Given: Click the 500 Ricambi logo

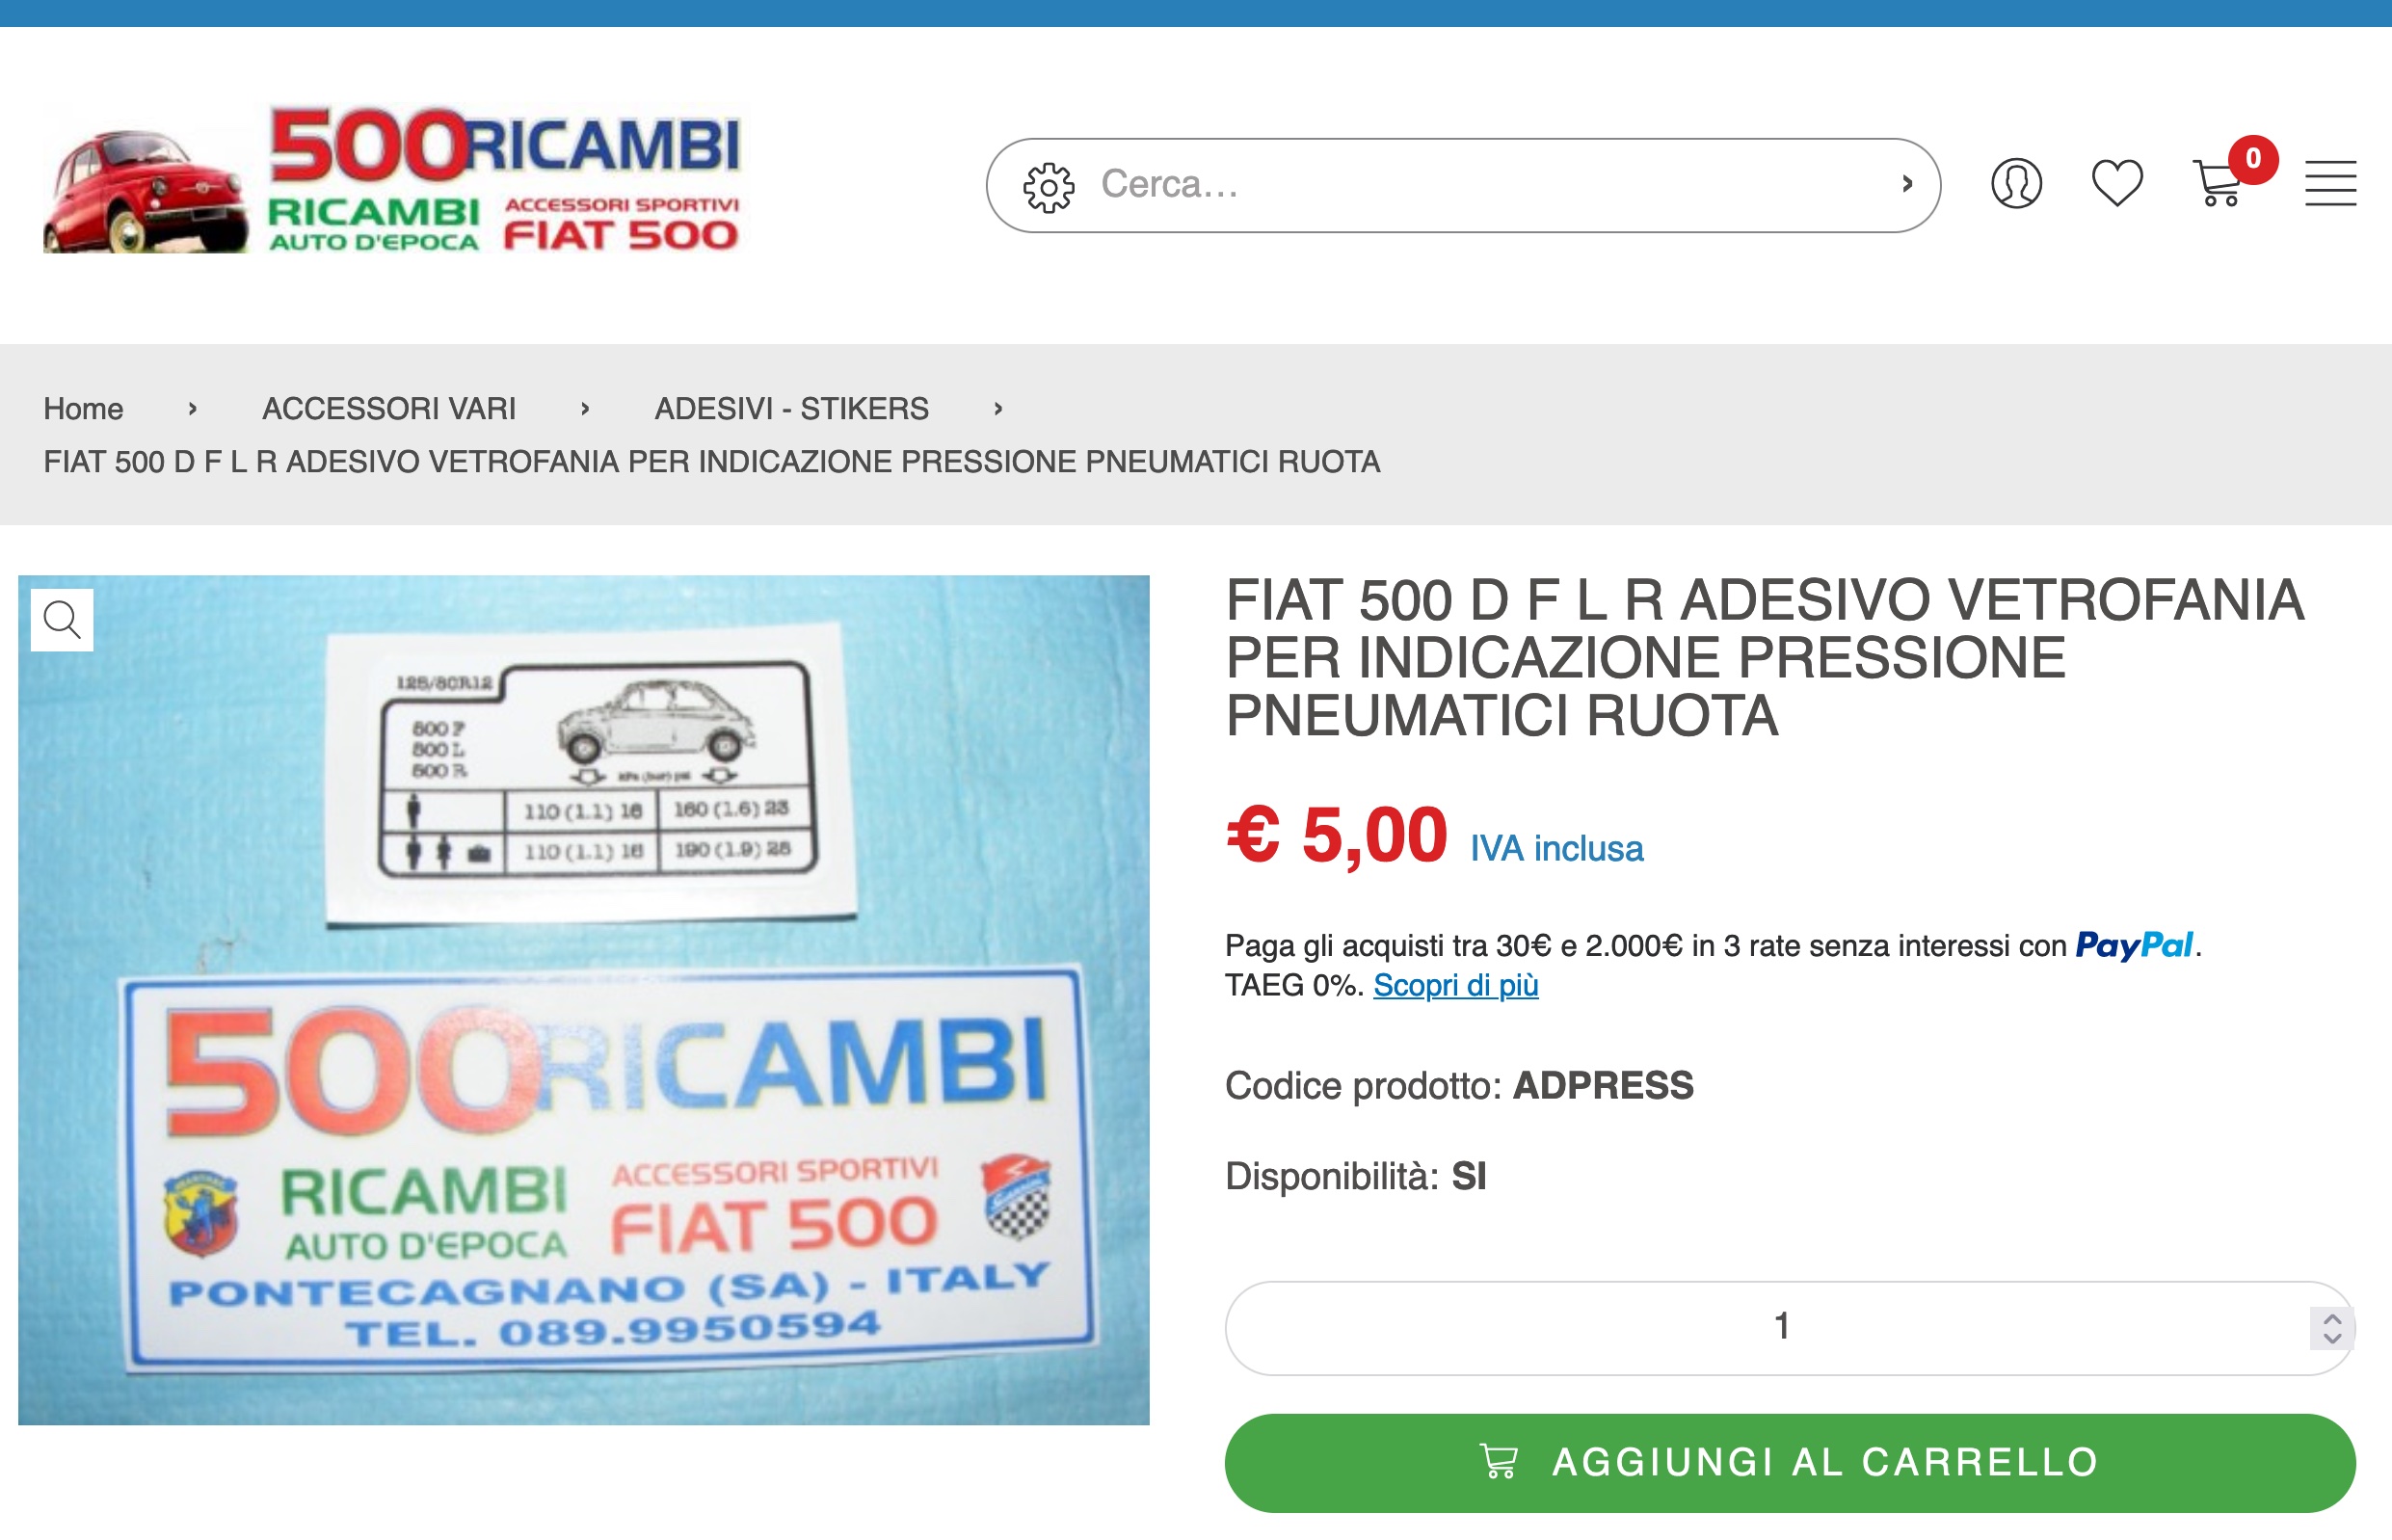Looking at the screenshot, I should [392, 180].
